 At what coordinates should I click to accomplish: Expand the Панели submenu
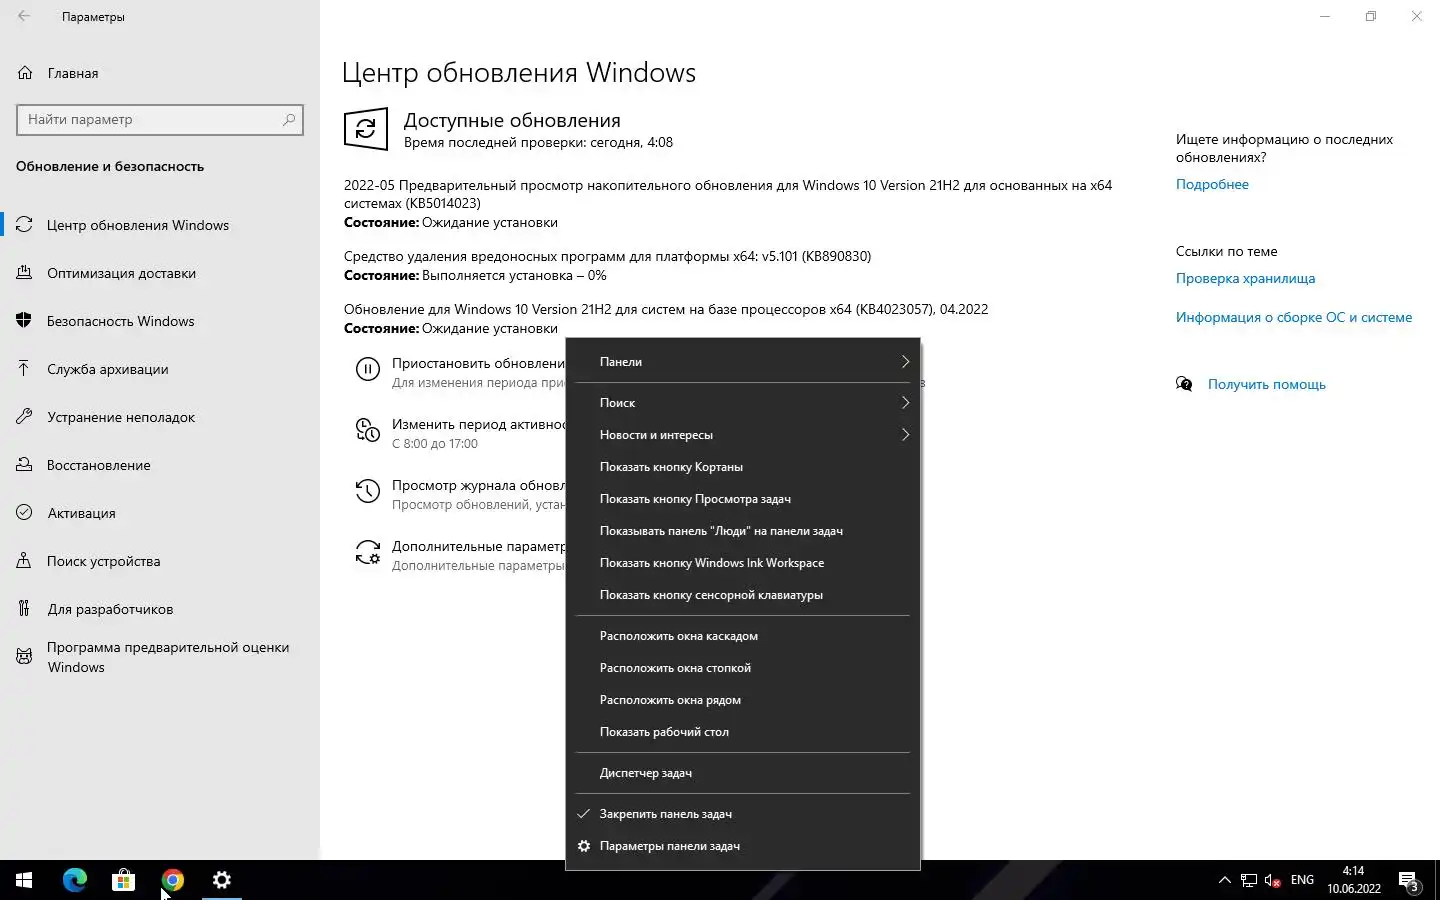tap(743, 362)
